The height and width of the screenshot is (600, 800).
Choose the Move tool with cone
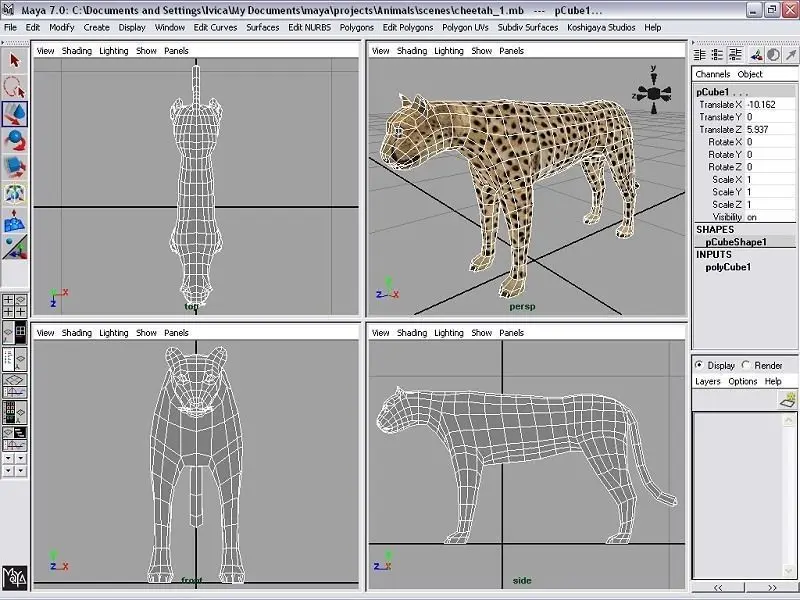click(x=14, y=113)
